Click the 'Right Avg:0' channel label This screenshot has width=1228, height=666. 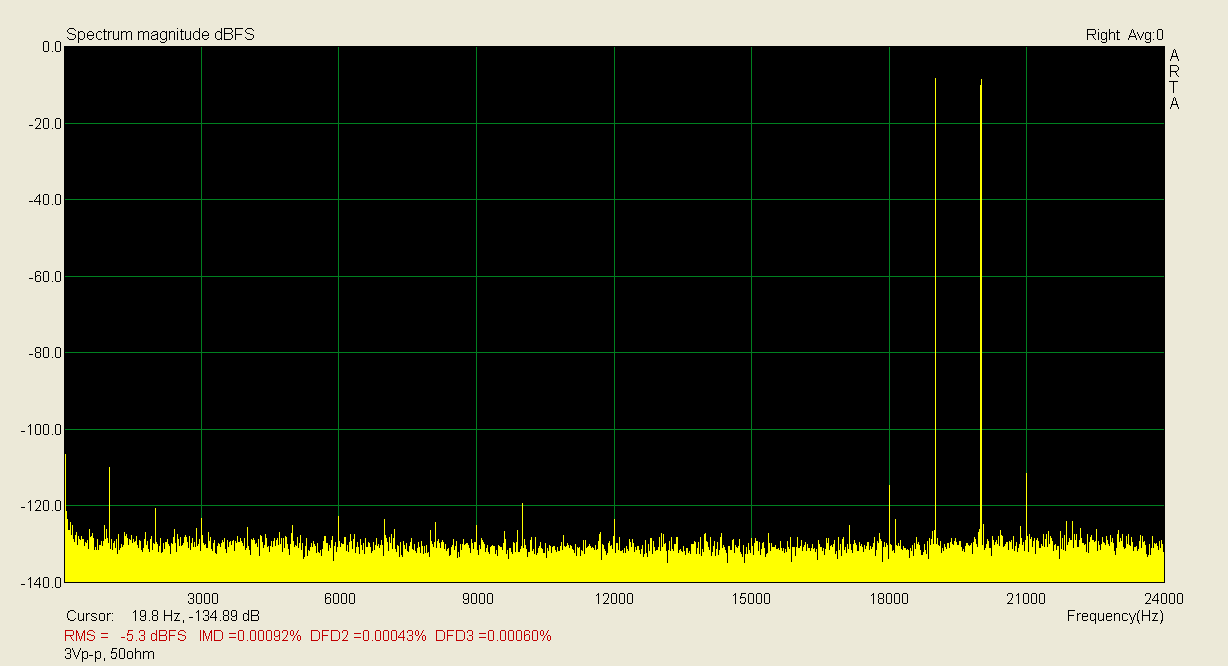click(x=1124, y=35)
